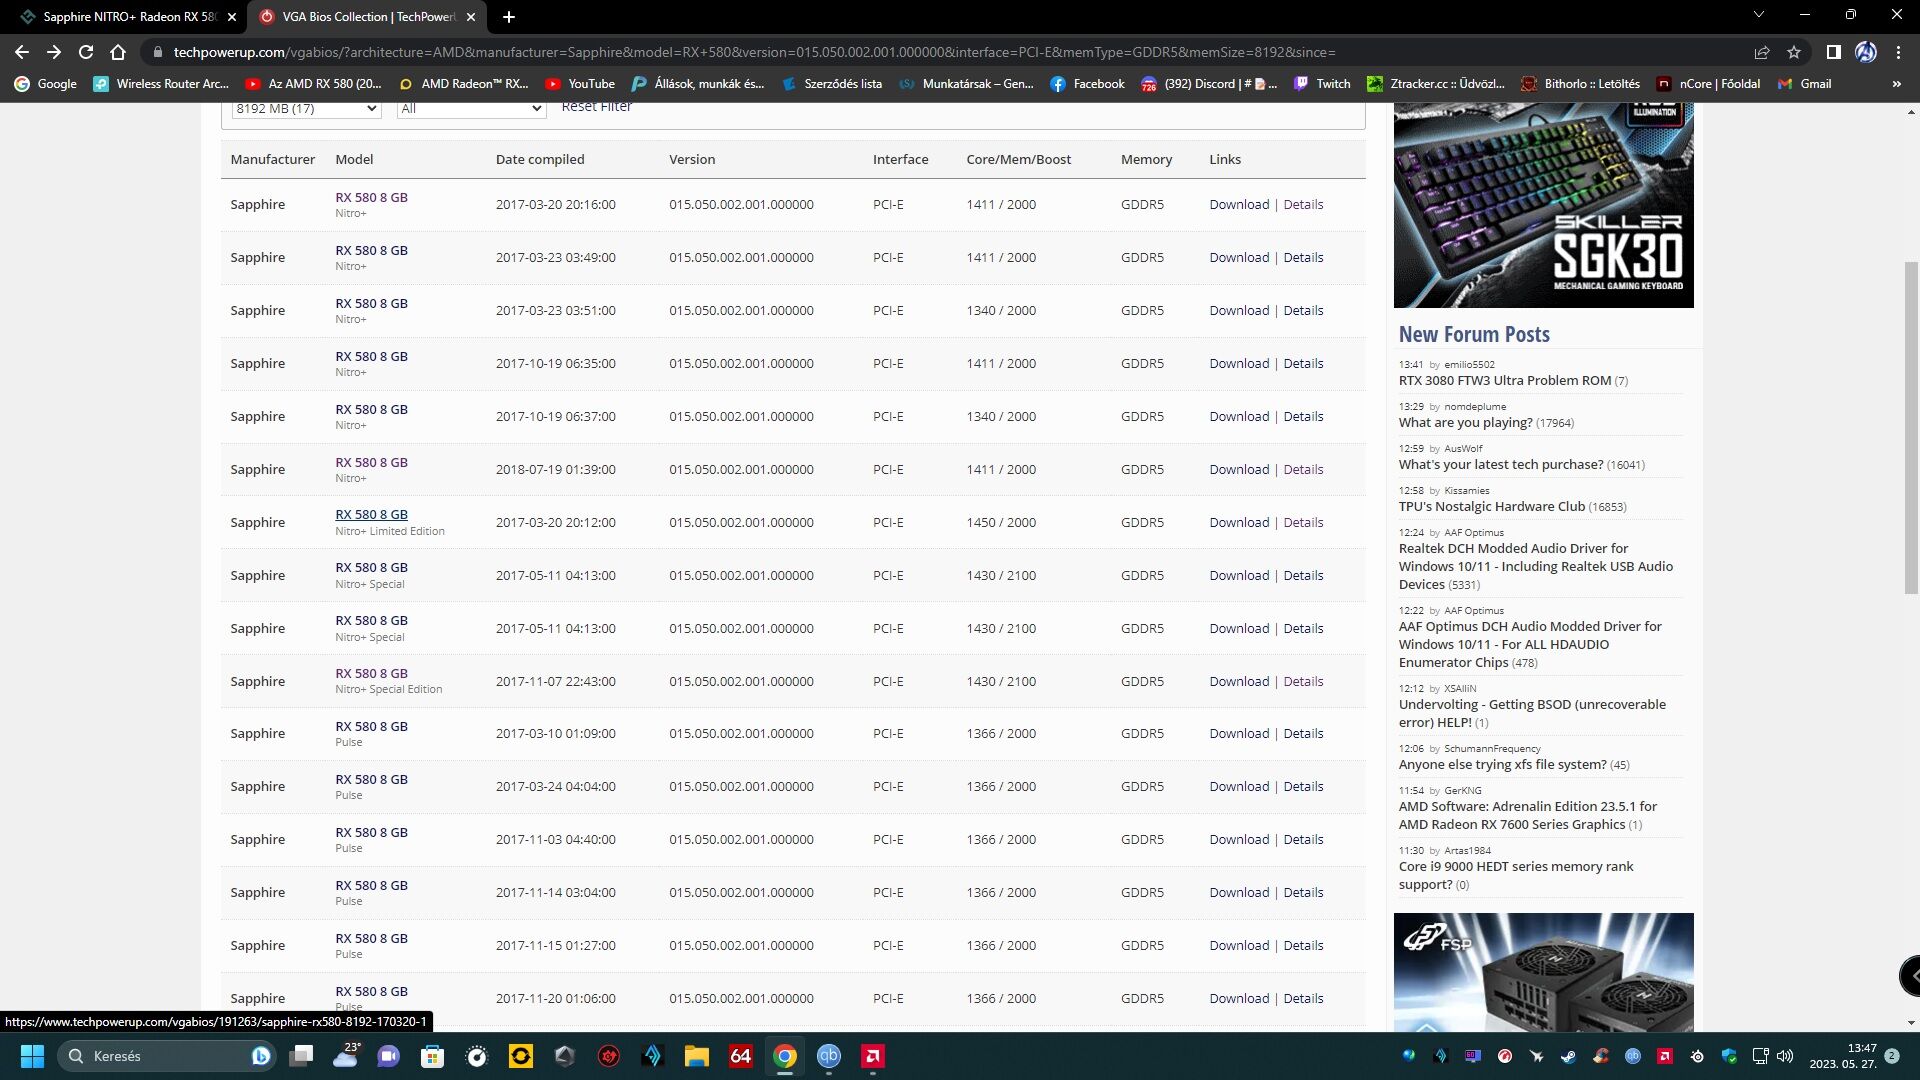Open the Gmail bookmark

tap(1805, 84)
